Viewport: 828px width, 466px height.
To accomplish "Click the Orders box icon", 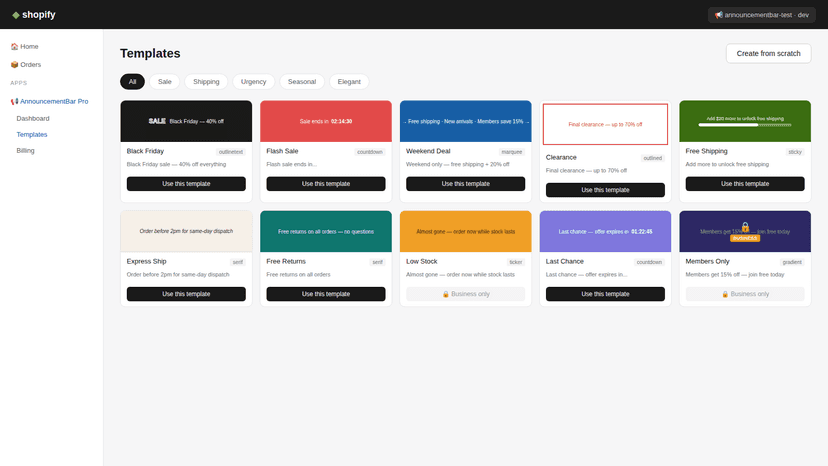I will point(14,64).
